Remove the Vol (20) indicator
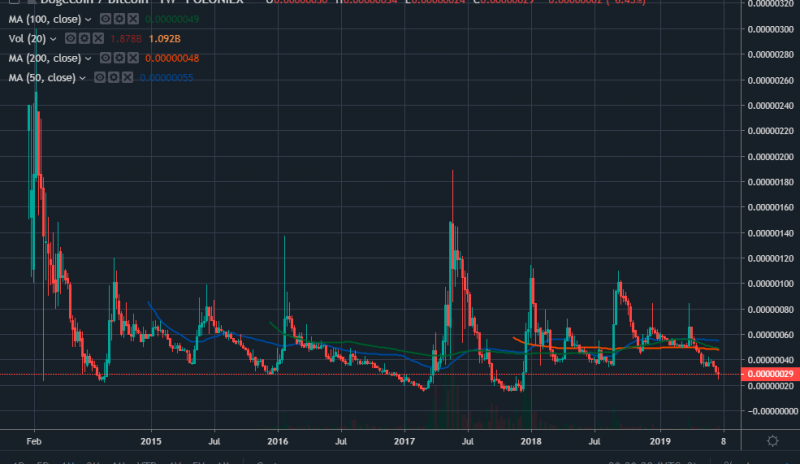The height and width of the screenshot is (464, 800). pyautogui.click(x=98, y=38)
